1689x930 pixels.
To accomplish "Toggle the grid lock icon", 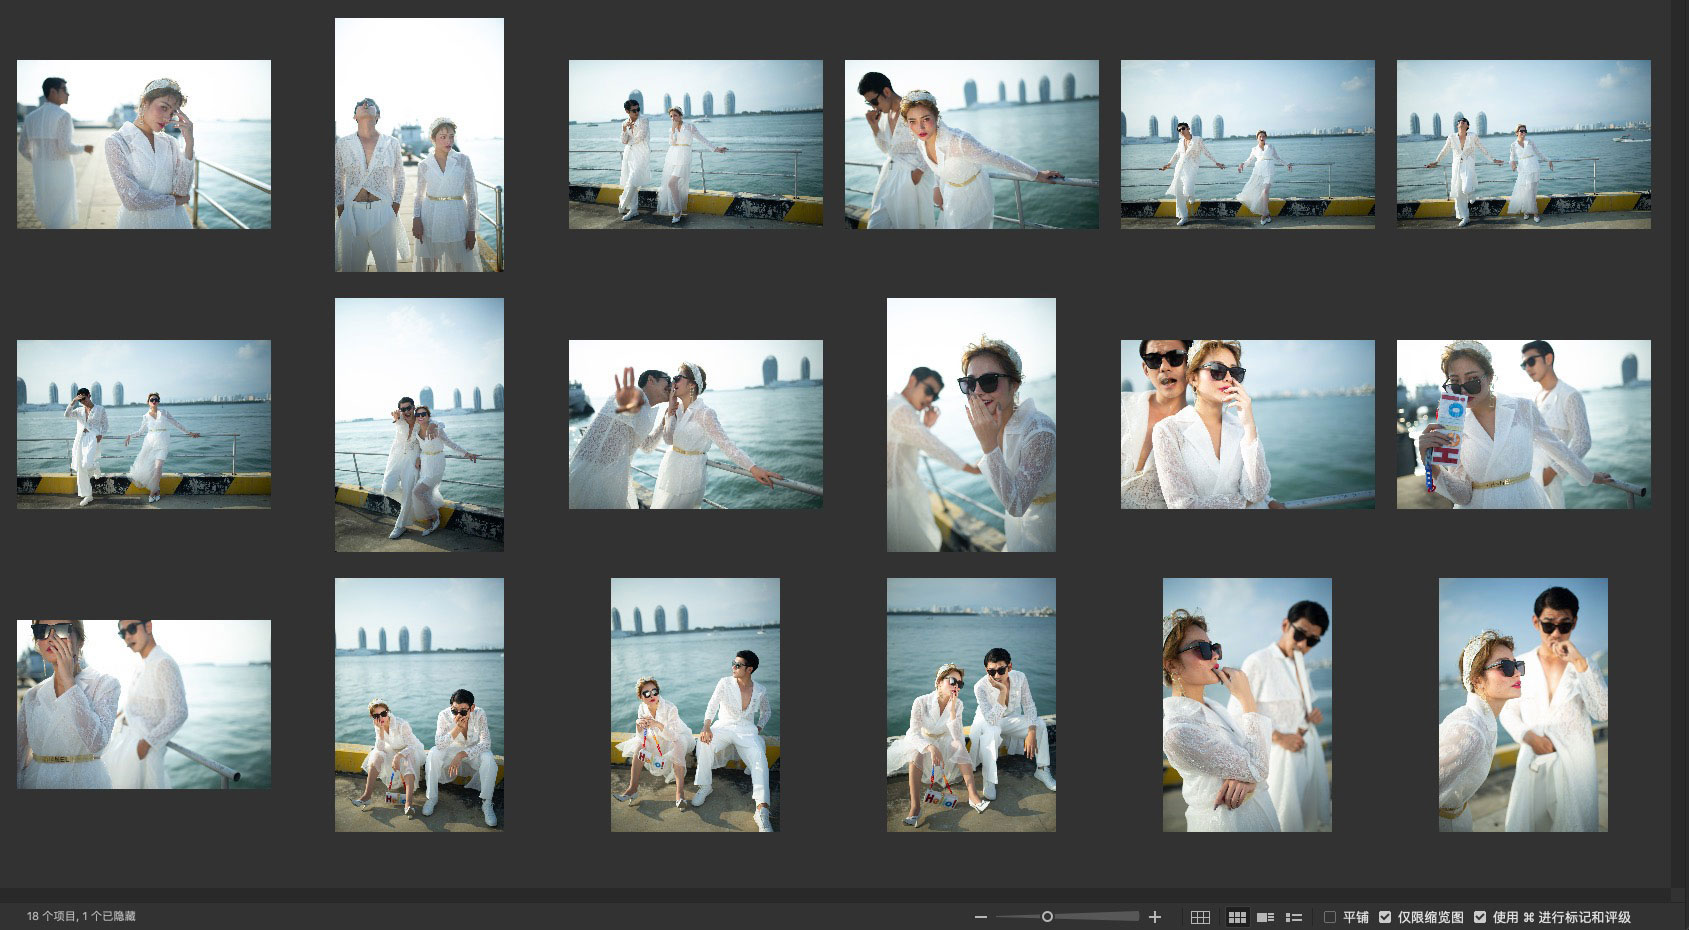I will (1200, 917).
